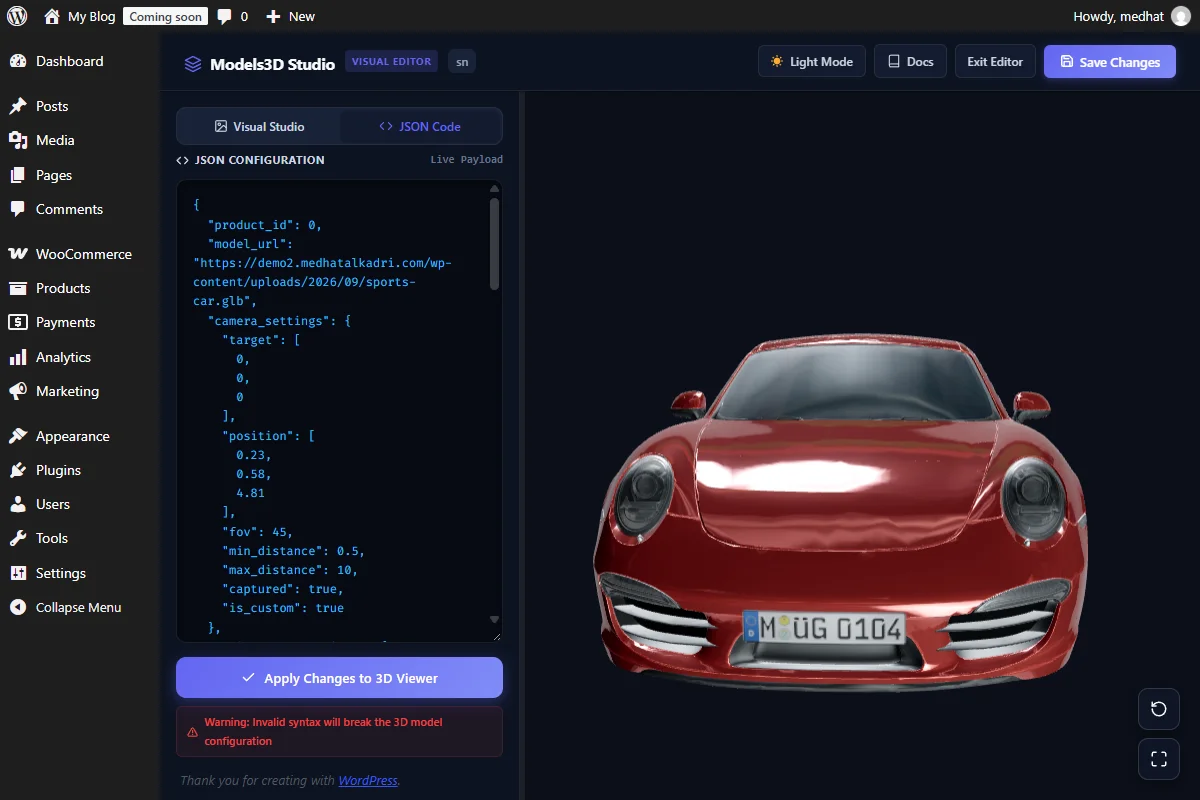The image size is (1200, 800).
Task: Click the WooCommerce logo icon
Action: point(18,254)
